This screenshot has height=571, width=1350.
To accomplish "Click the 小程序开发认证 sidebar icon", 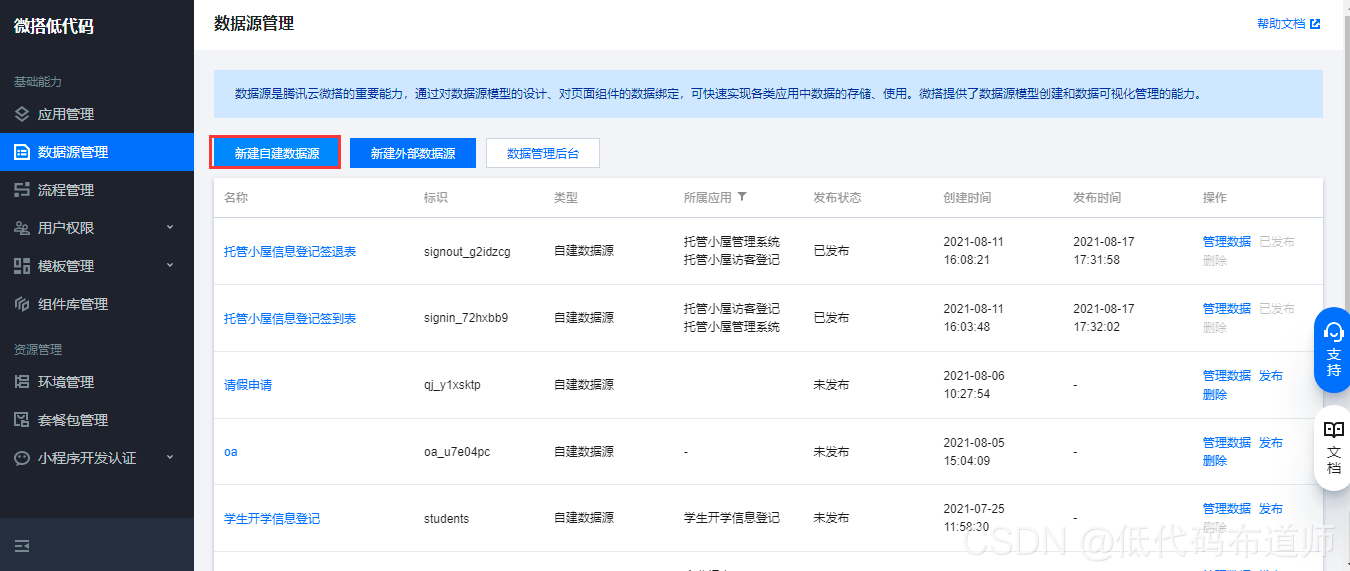I will click(x=22, y=458).
